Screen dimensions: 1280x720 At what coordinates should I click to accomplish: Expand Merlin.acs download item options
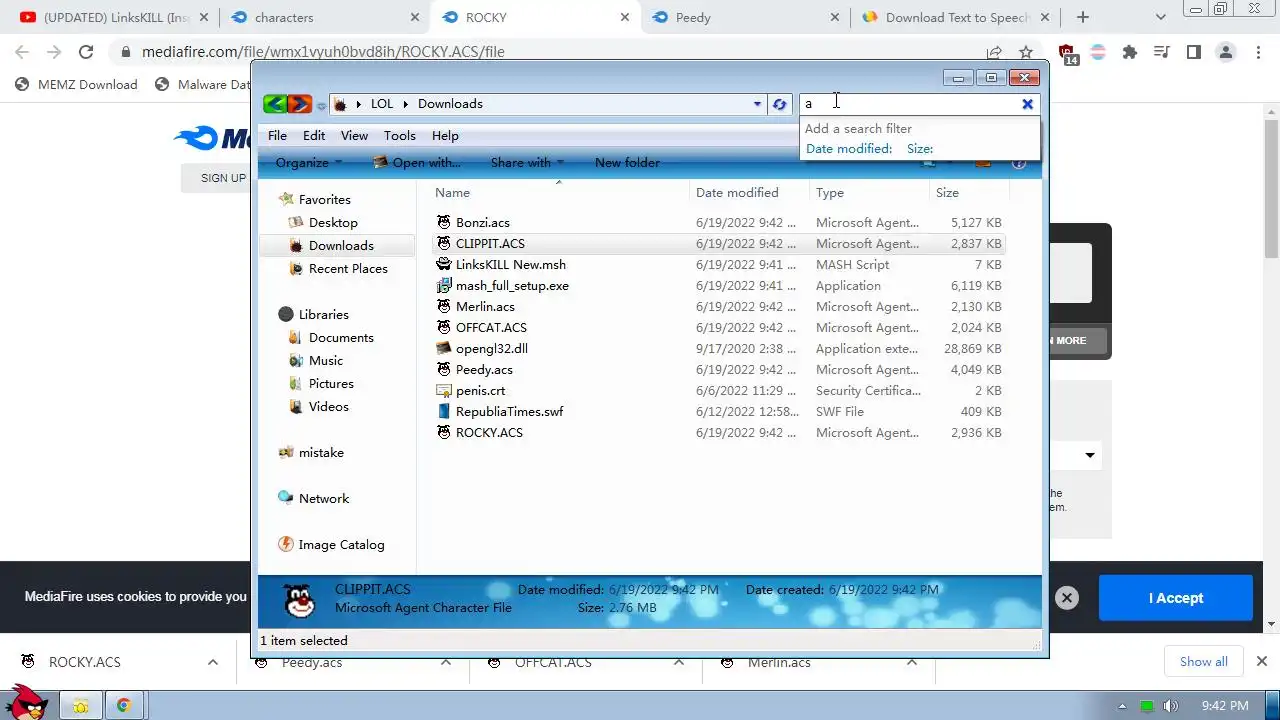point(912,662)
